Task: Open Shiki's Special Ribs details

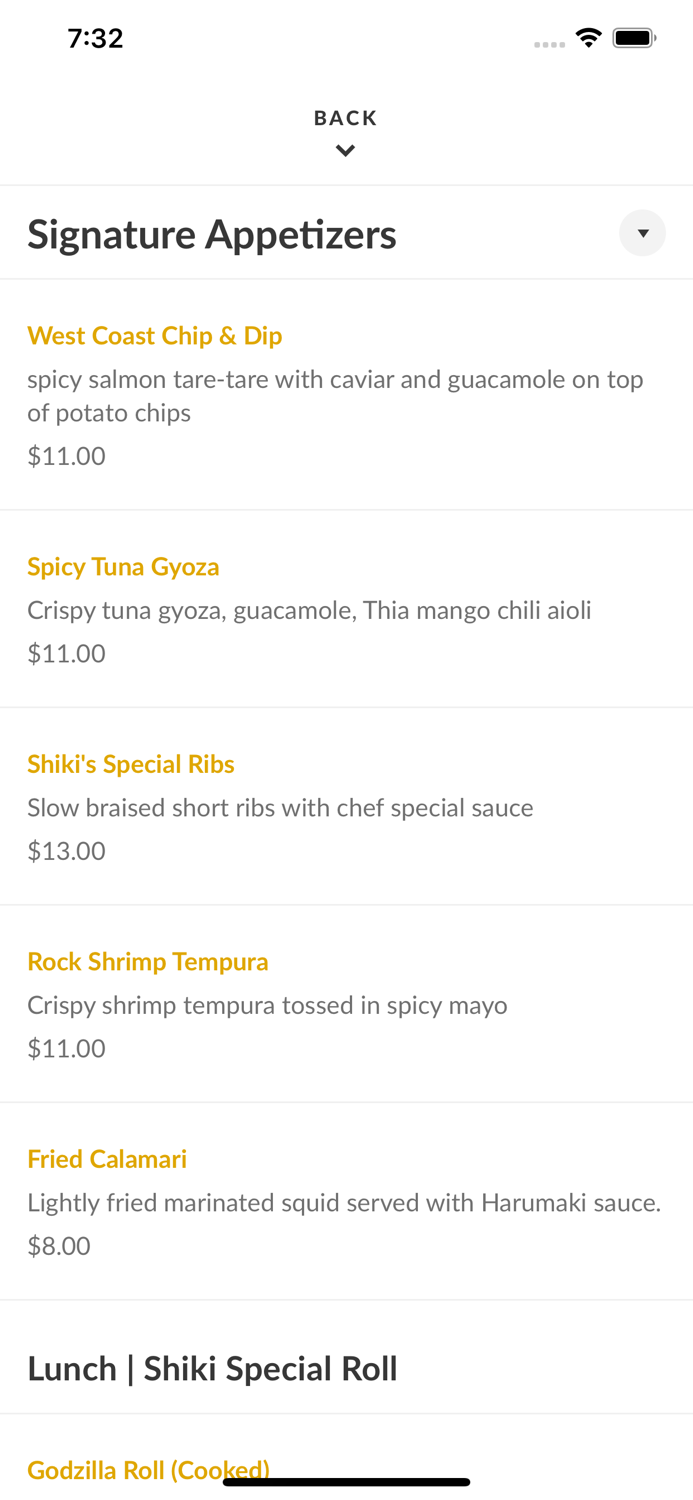Action: [x=130, y=764]
